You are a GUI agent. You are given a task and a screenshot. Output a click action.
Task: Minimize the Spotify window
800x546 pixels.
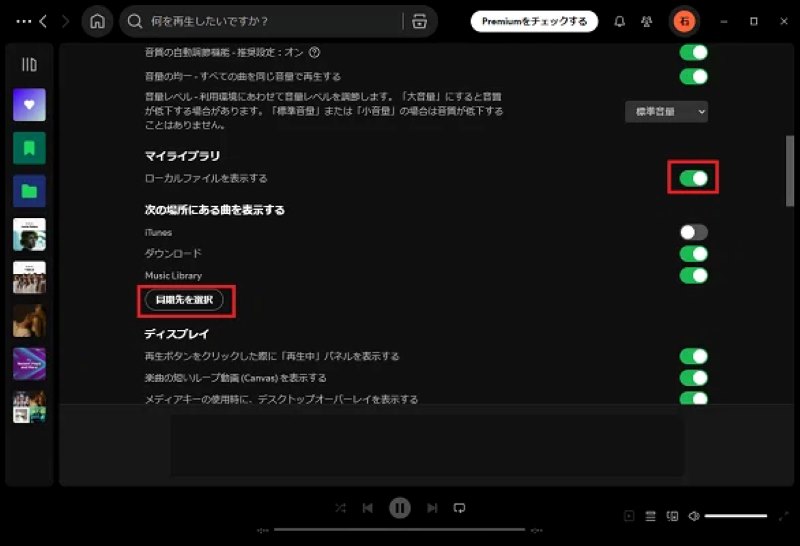tap(723, 21)
